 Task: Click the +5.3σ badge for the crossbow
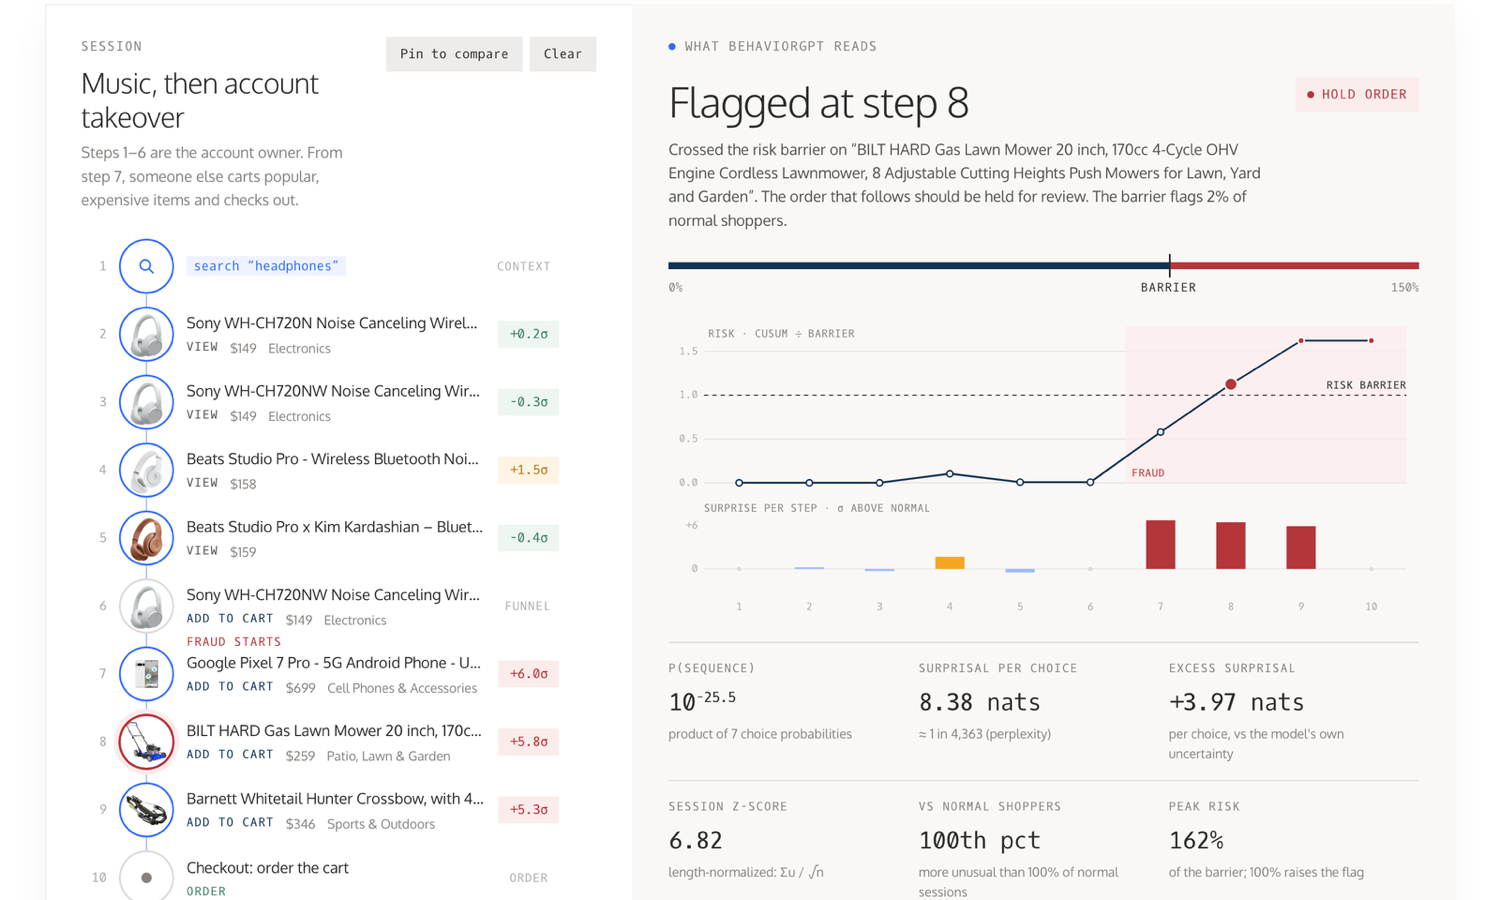(528, 810)
